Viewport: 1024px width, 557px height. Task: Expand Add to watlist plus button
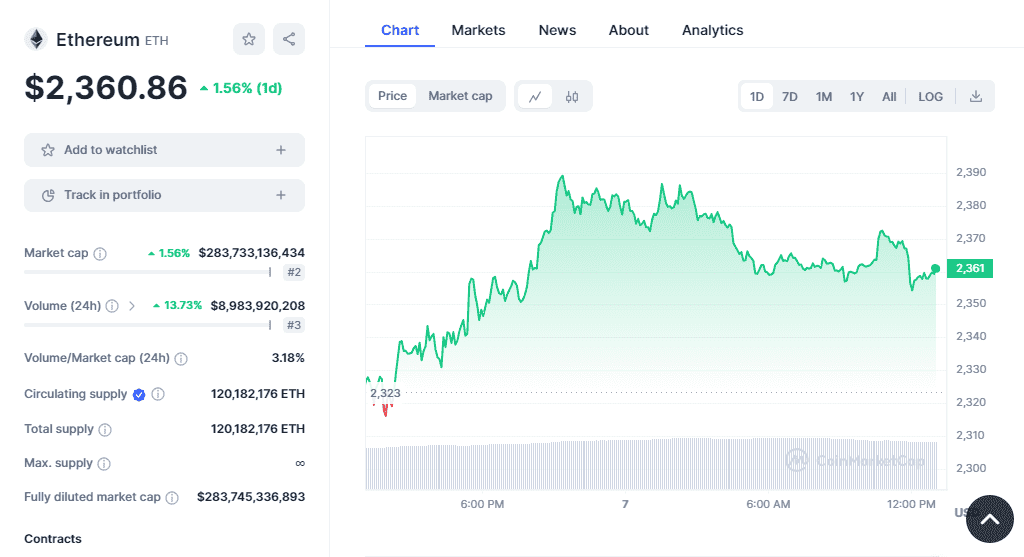281,150
